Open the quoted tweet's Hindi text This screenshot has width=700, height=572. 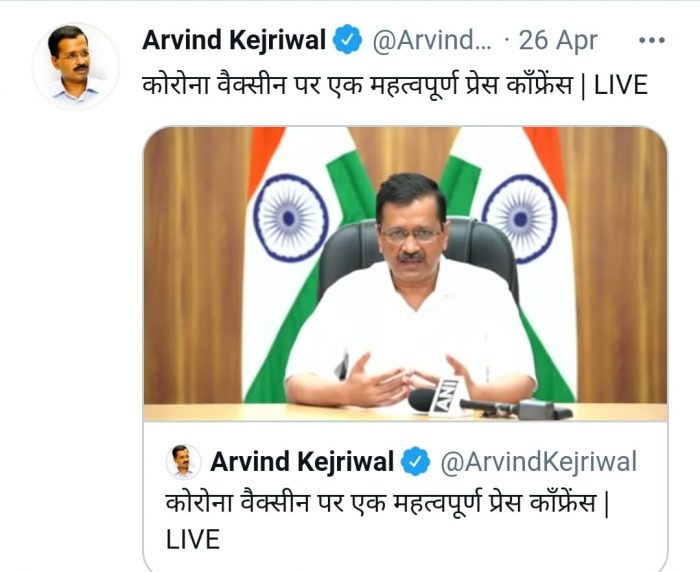(387, 503)
